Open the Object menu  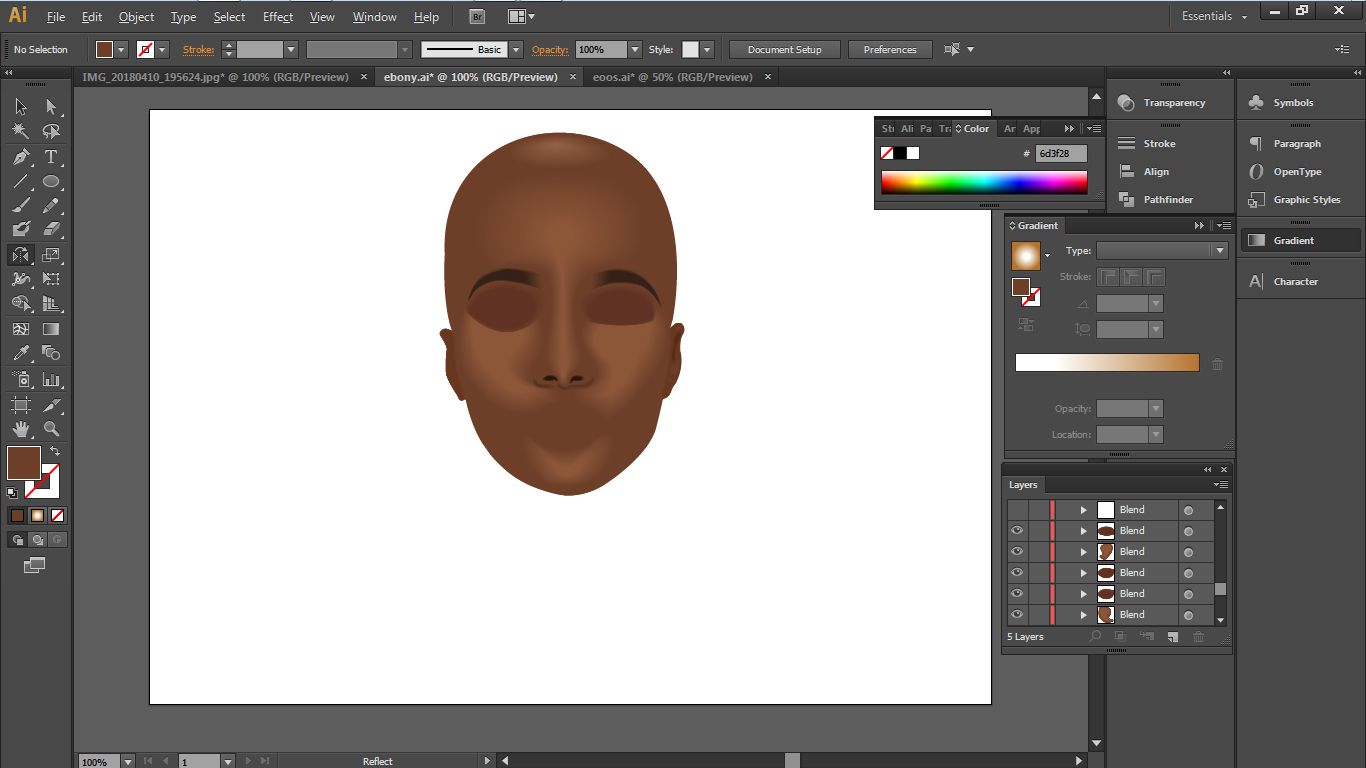coord(136,17)
